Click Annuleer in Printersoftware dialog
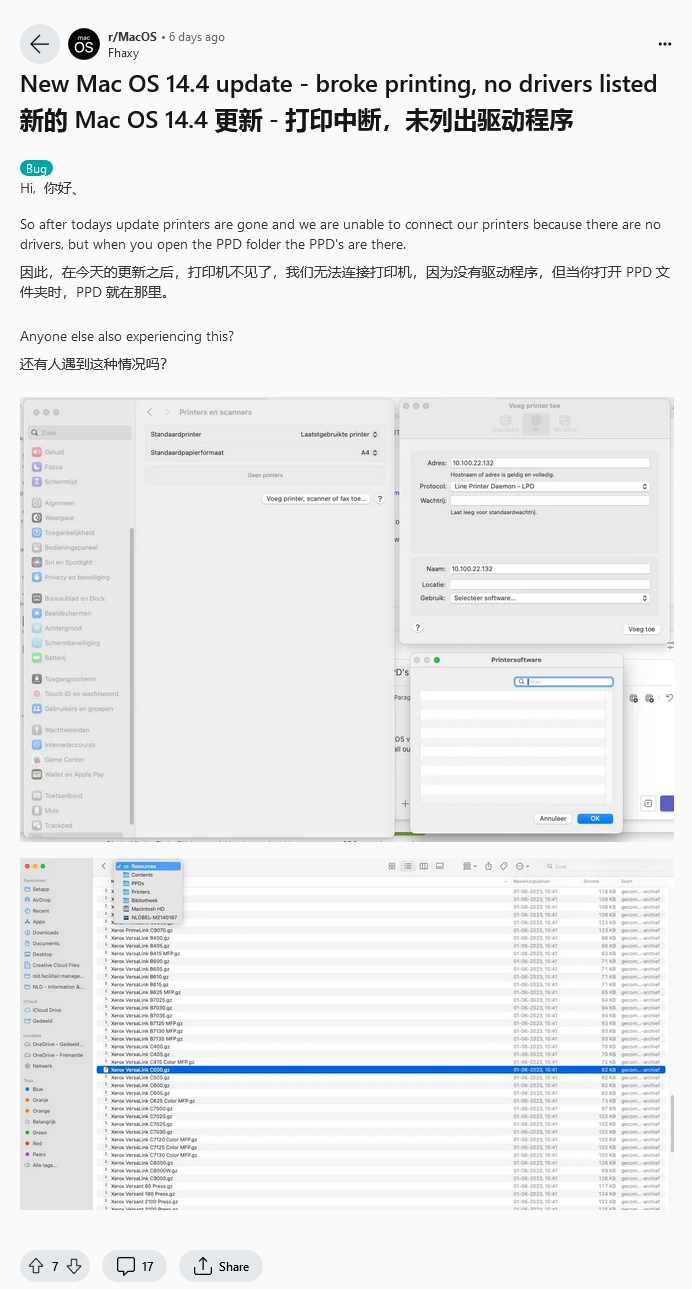692x1289 pixels. coord(553,818)
